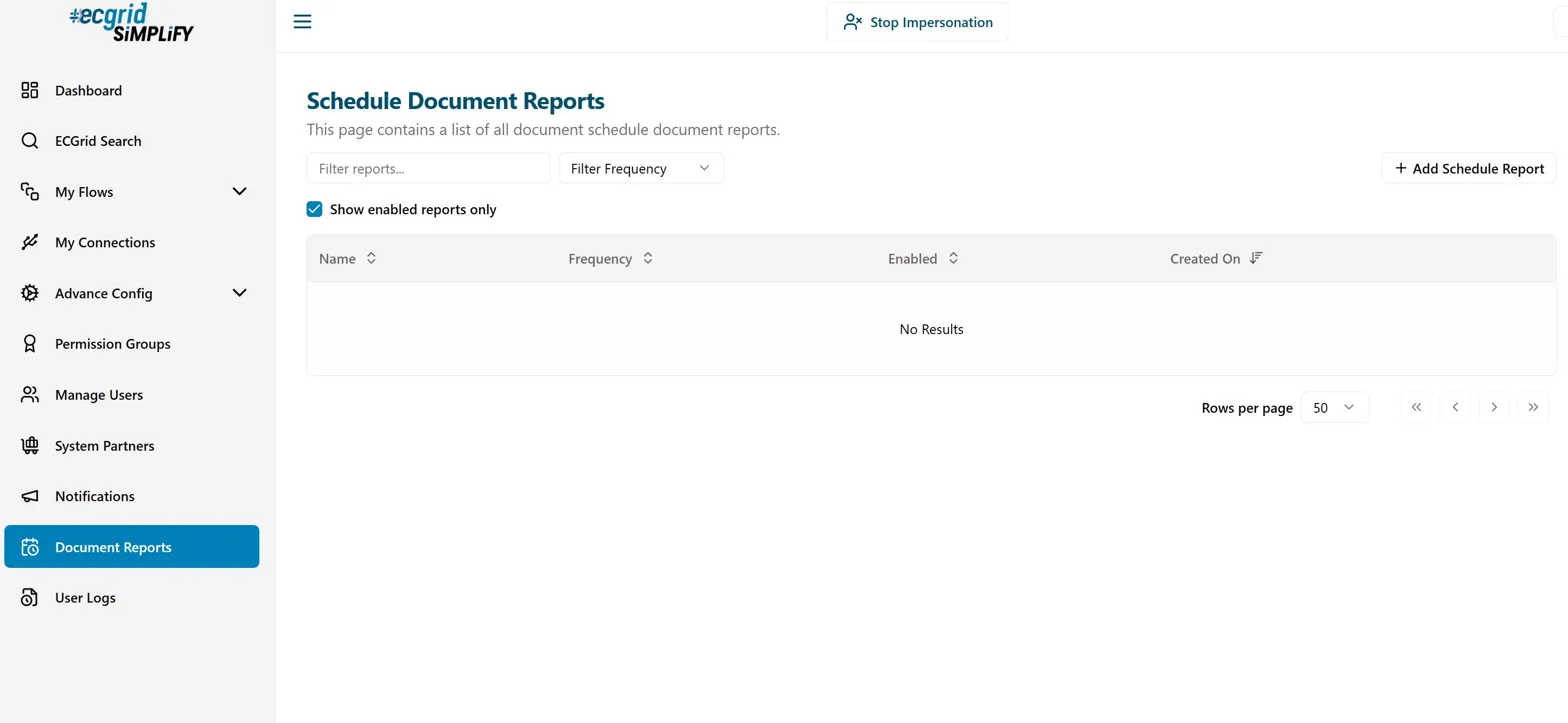Open the Filter Frequency dropdown
1568x723 pixels.
(x=641, y=168)
